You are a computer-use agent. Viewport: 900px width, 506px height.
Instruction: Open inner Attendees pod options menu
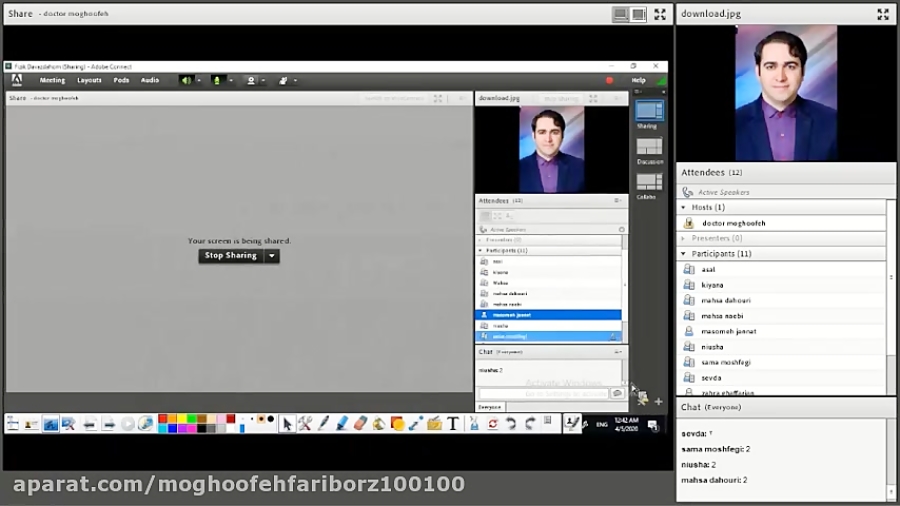point(618,201)
